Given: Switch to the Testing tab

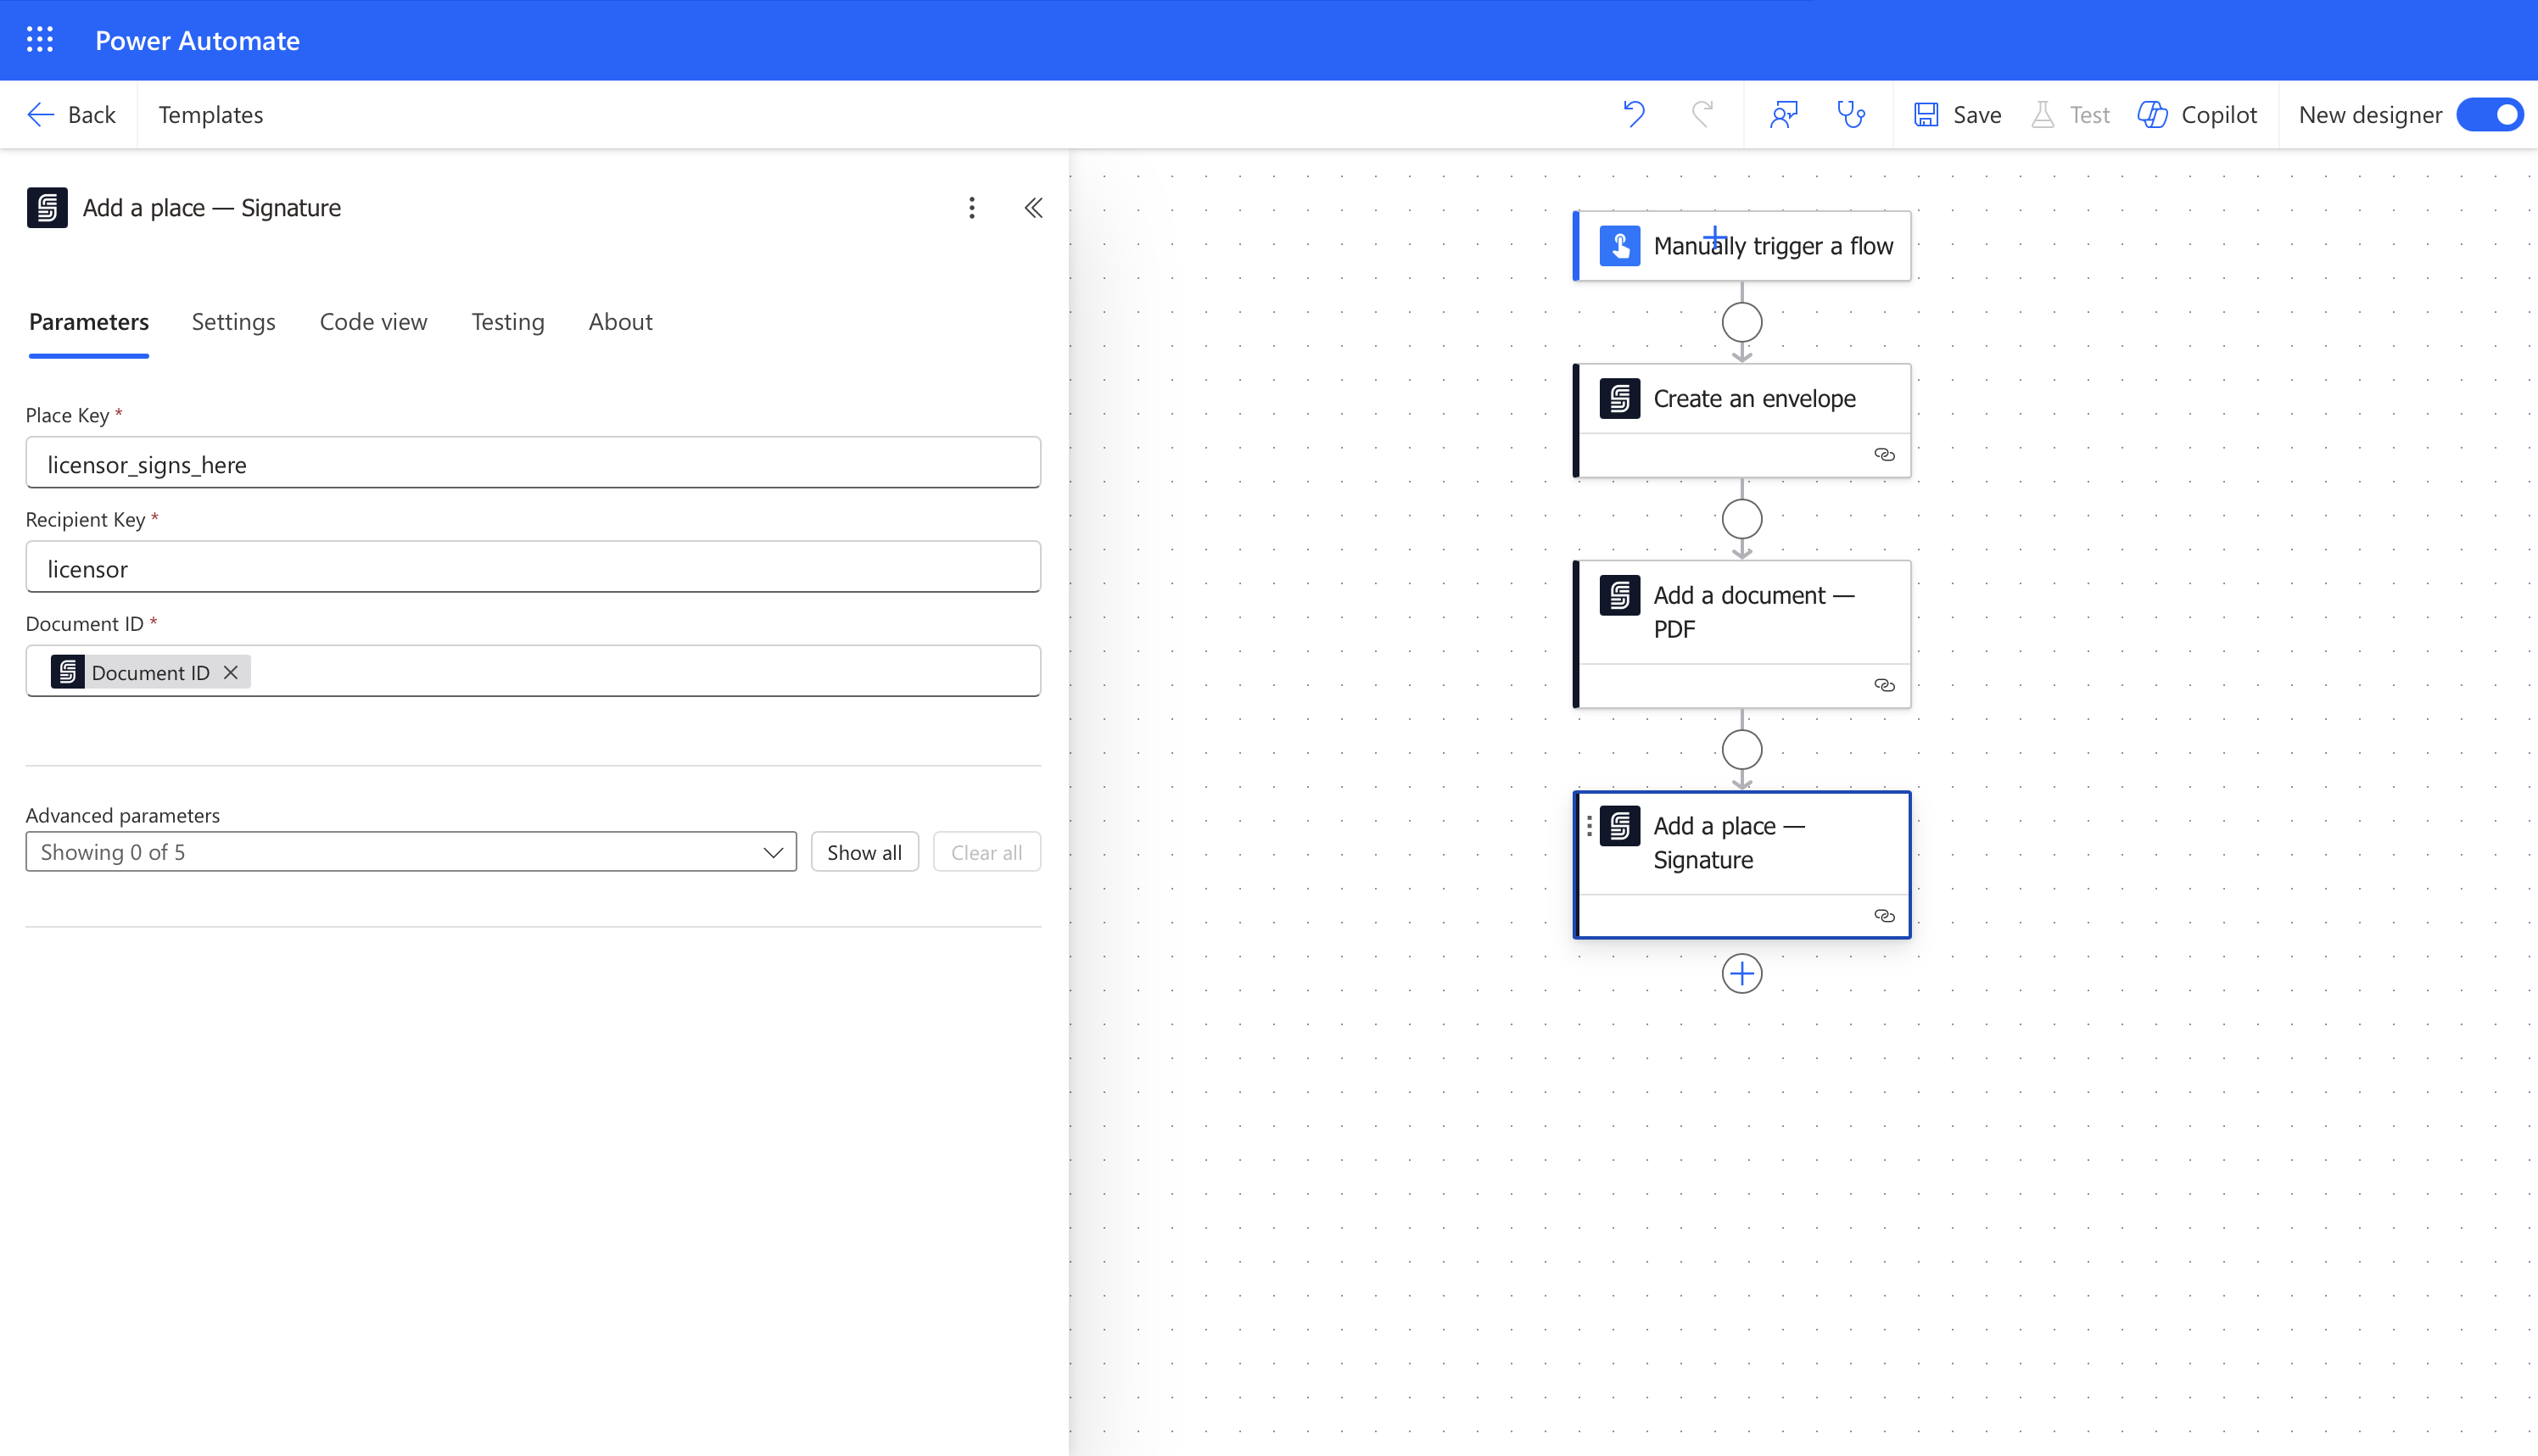Looking at the screenshot, I should point(508,322).
